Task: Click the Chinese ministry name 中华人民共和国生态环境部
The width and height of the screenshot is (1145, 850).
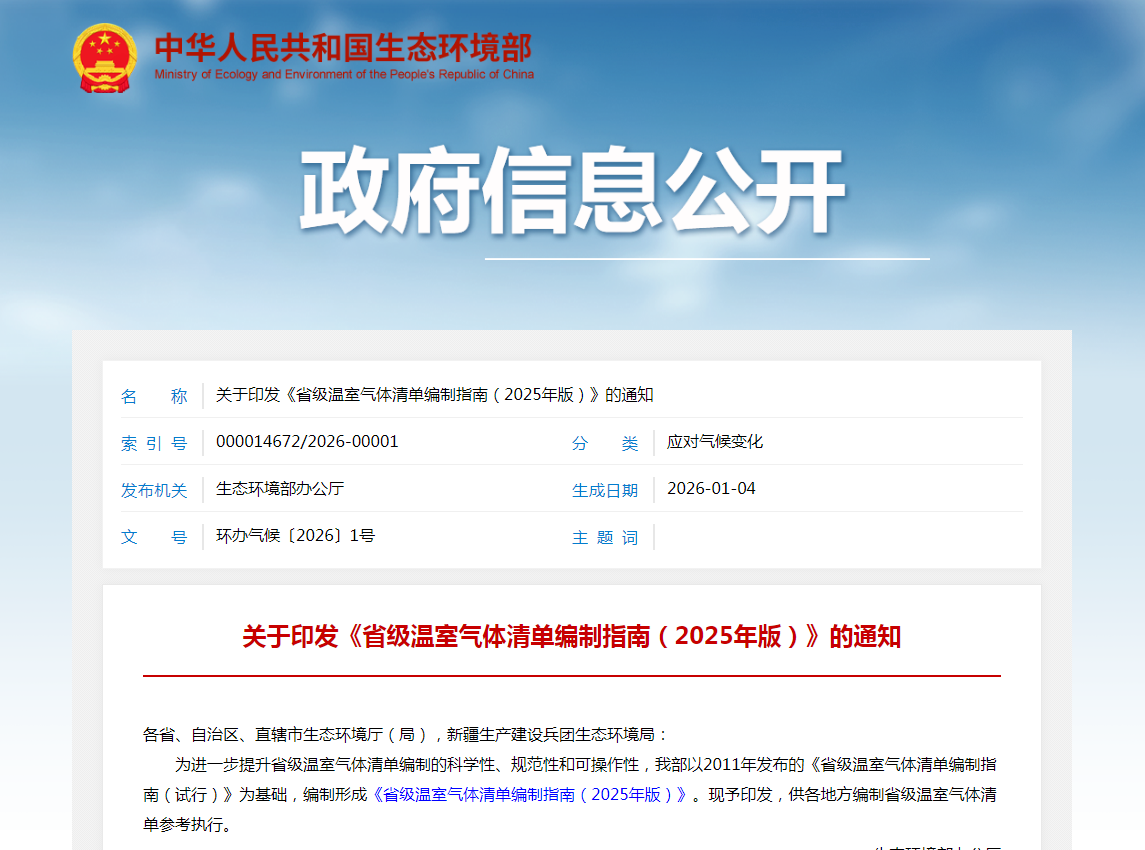Action: [343, 47]
